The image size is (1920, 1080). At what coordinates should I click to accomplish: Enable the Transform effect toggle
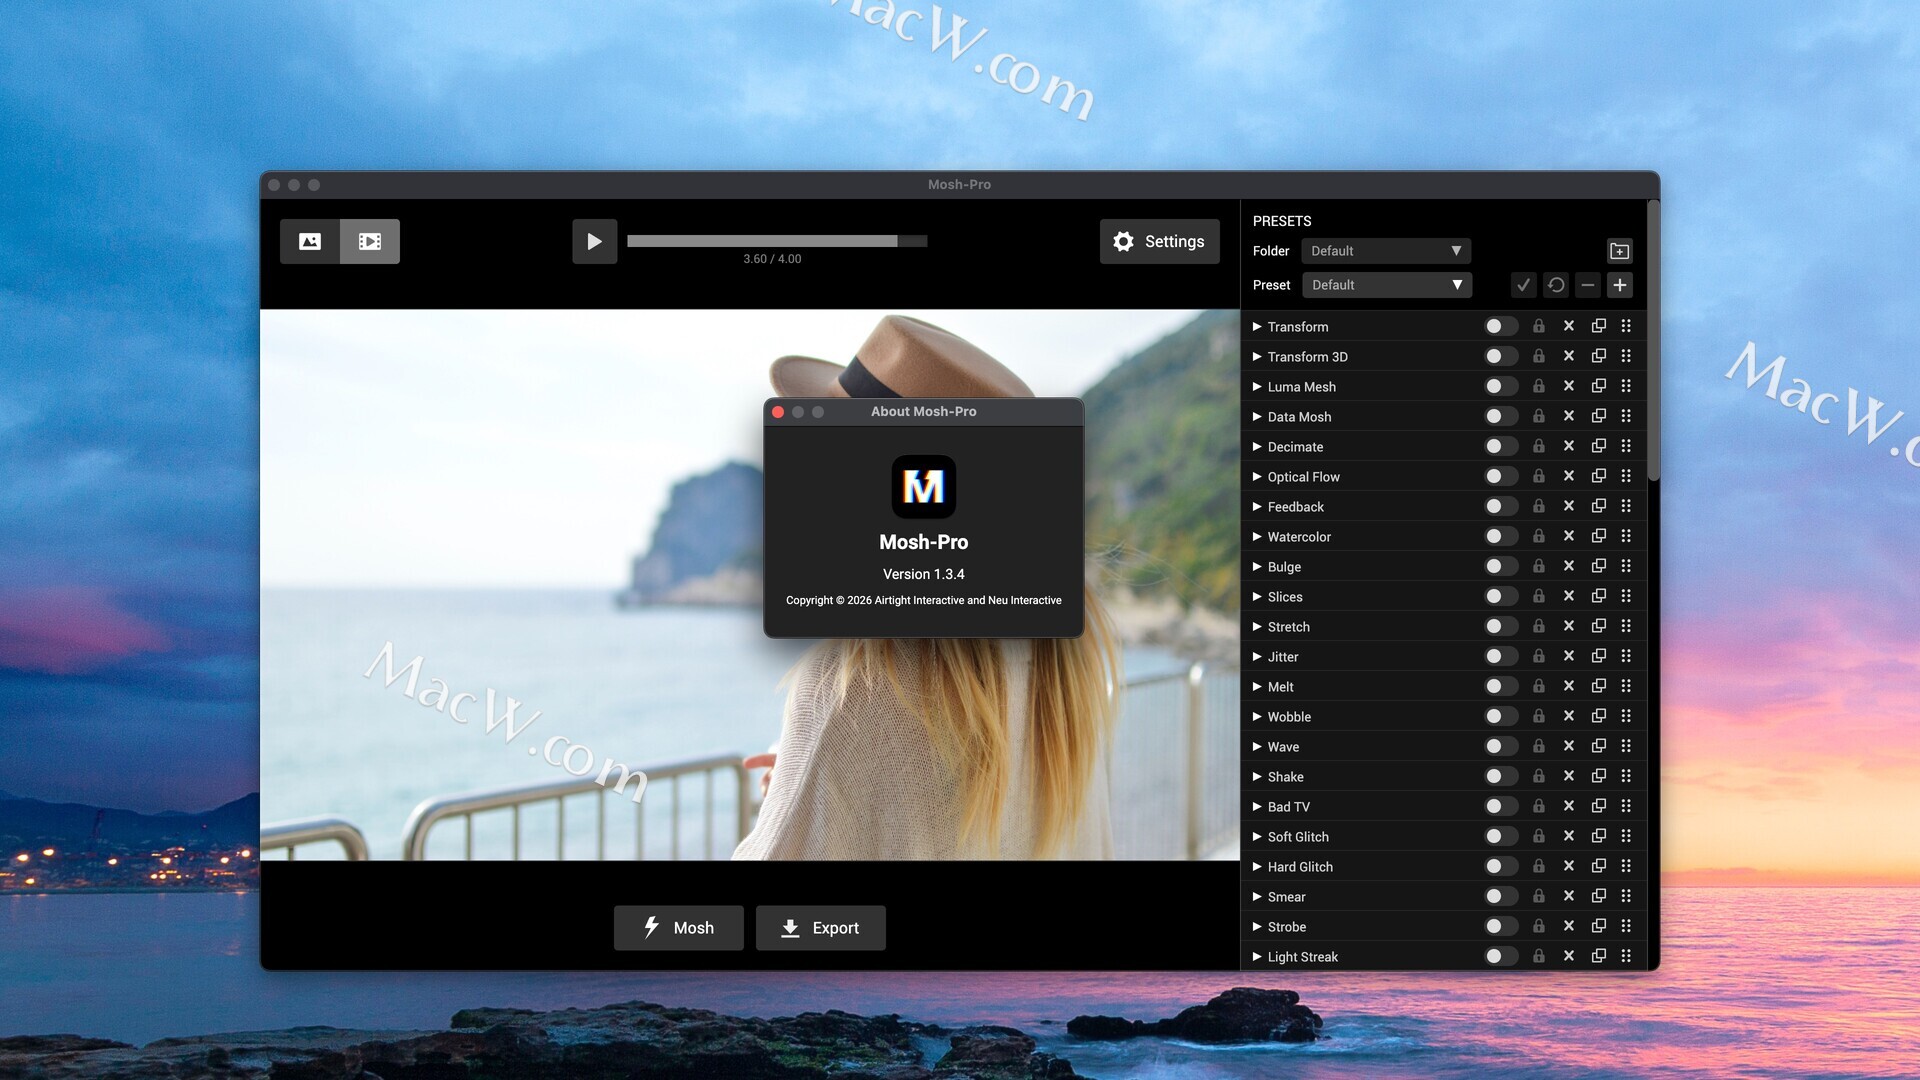(1500, 326)
